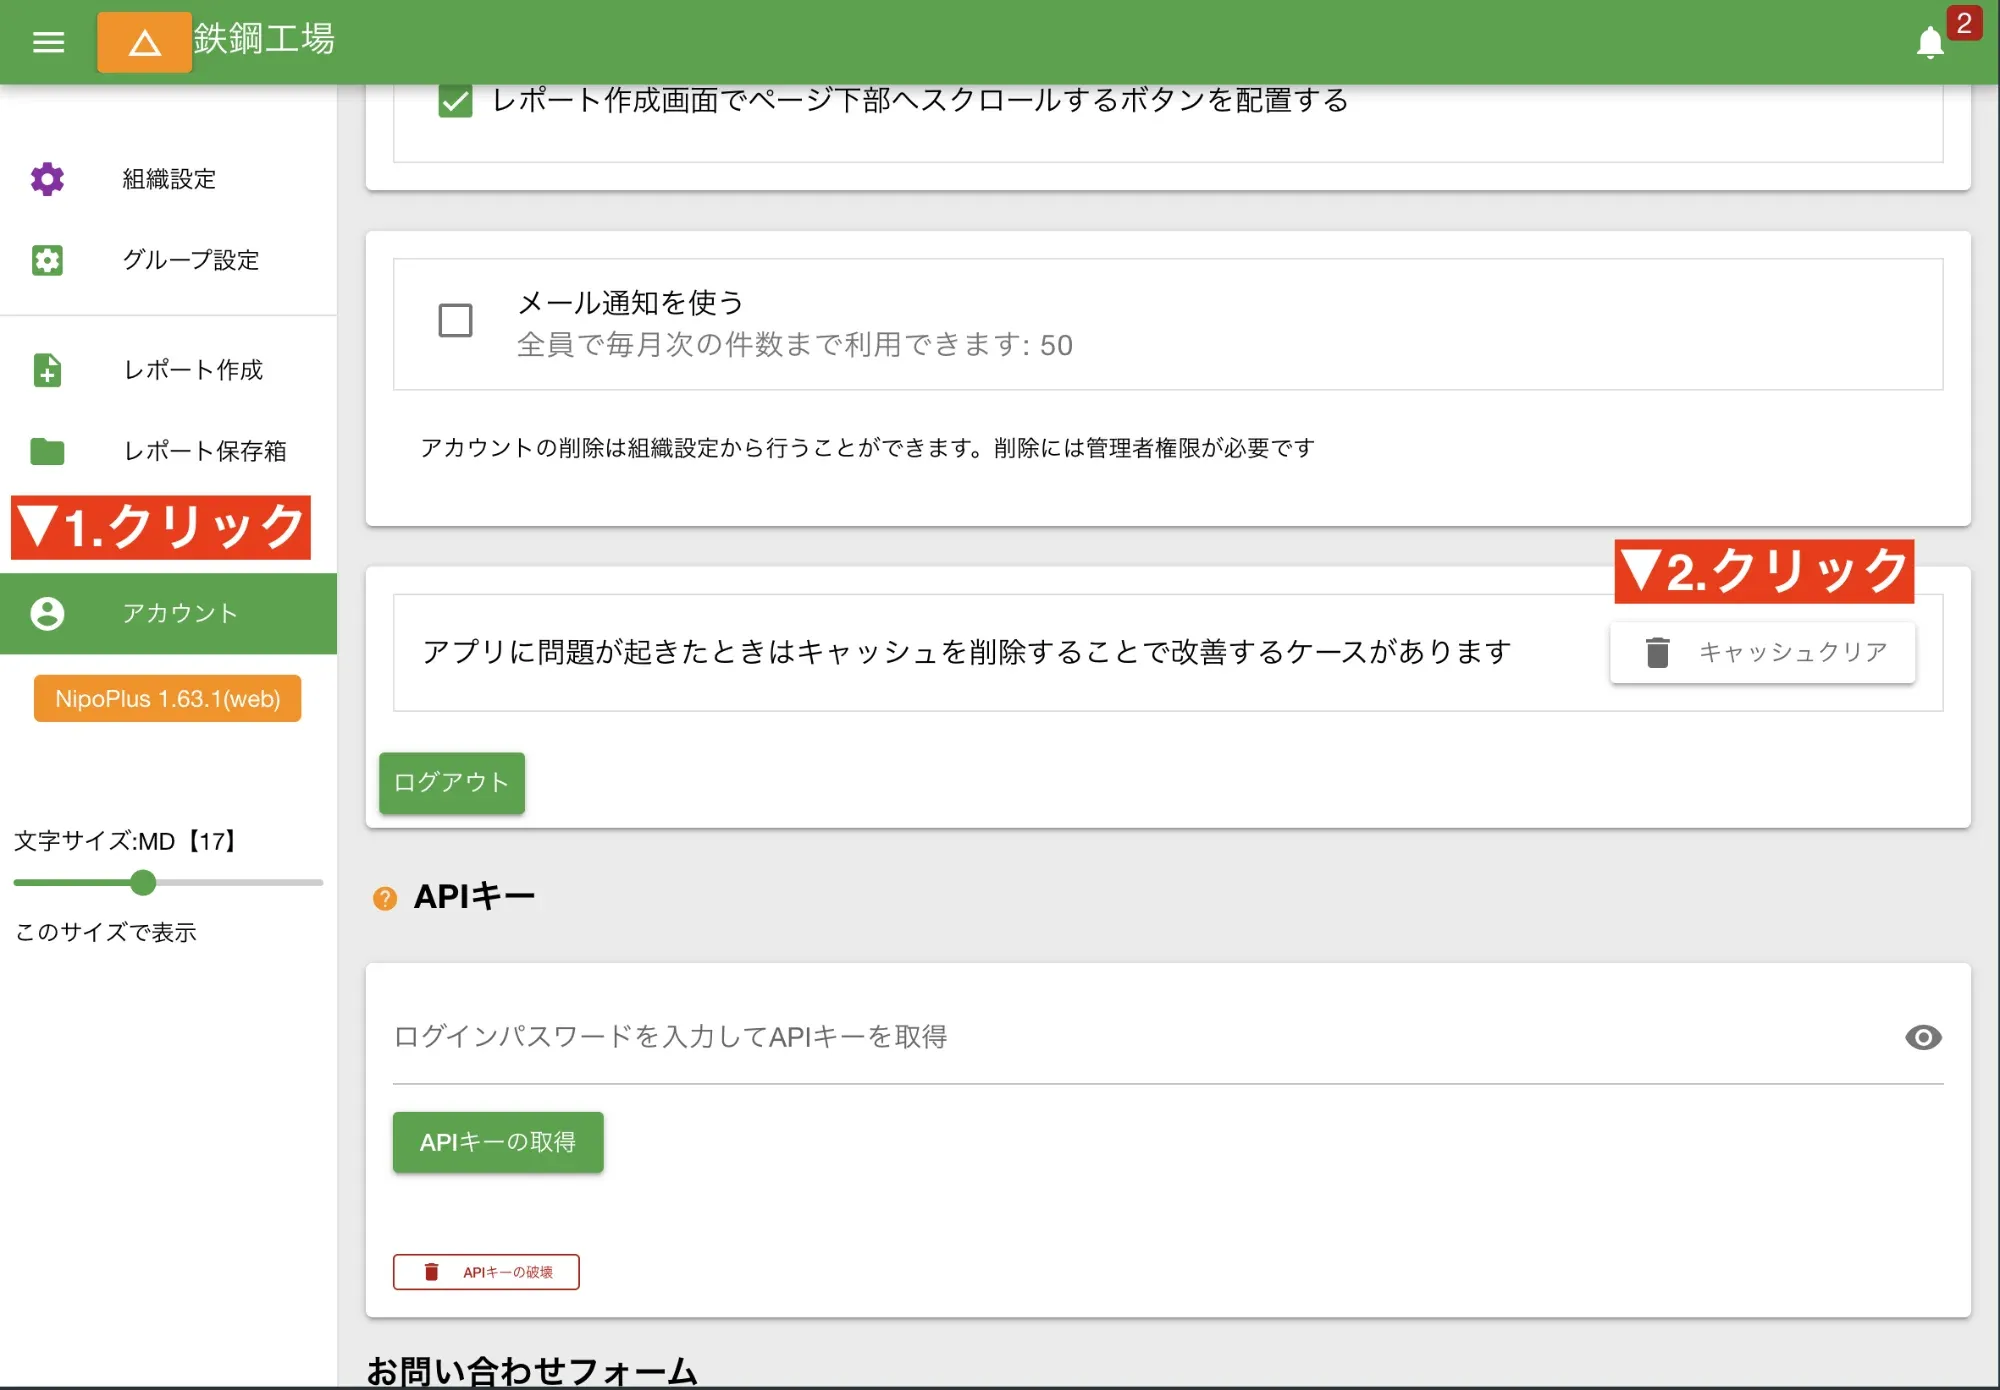Enable the メール通知を使う checkbox
The width and height of the screenshot is (2000, 1390).
455,321
